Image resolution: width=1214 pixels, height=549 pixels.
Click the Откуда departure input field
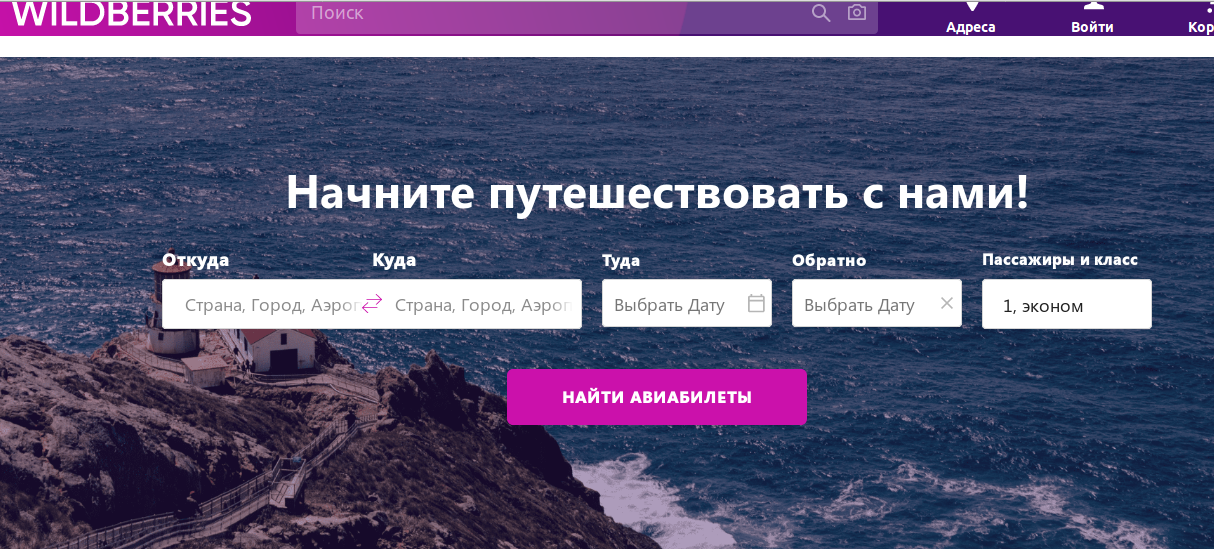(262, 304)
